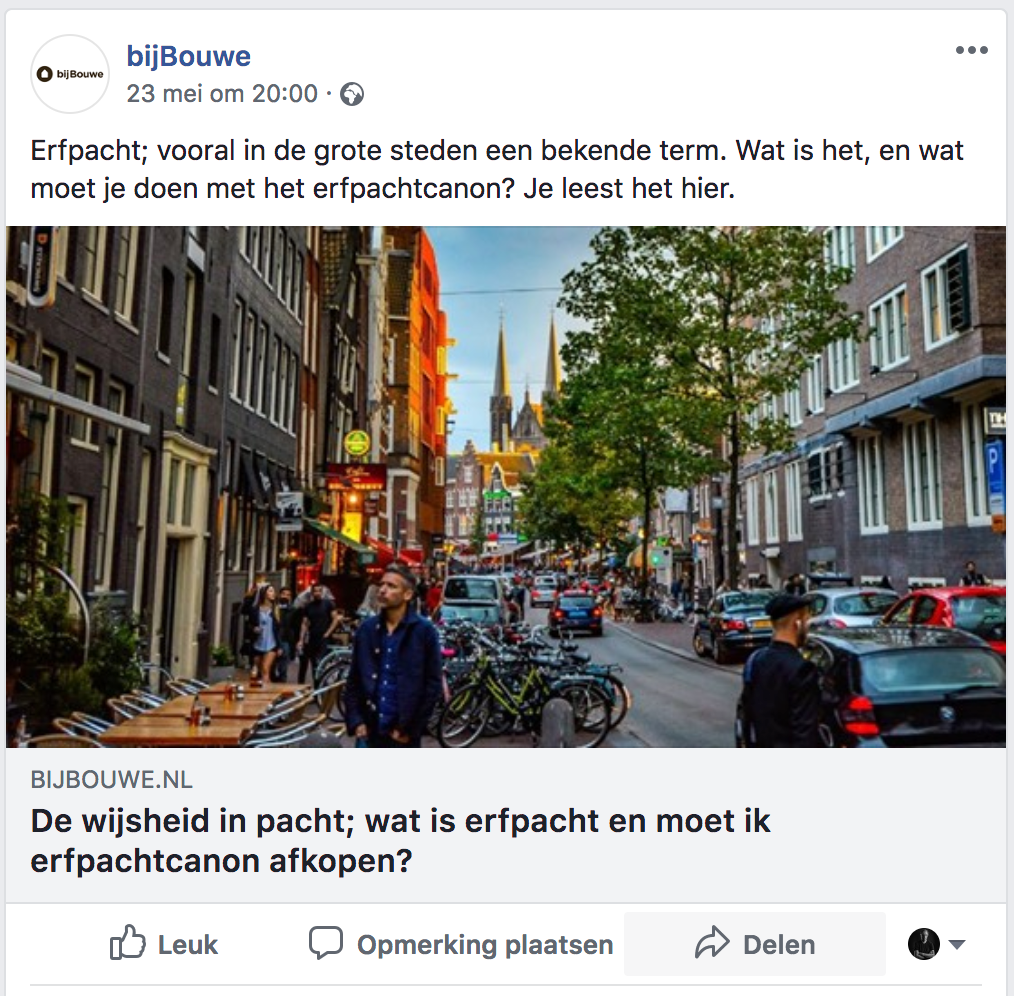This screenshot has width=1014, height=996.
Task: Open the article headline 'De wijsheid in pacht'
Action: [400, 841]
